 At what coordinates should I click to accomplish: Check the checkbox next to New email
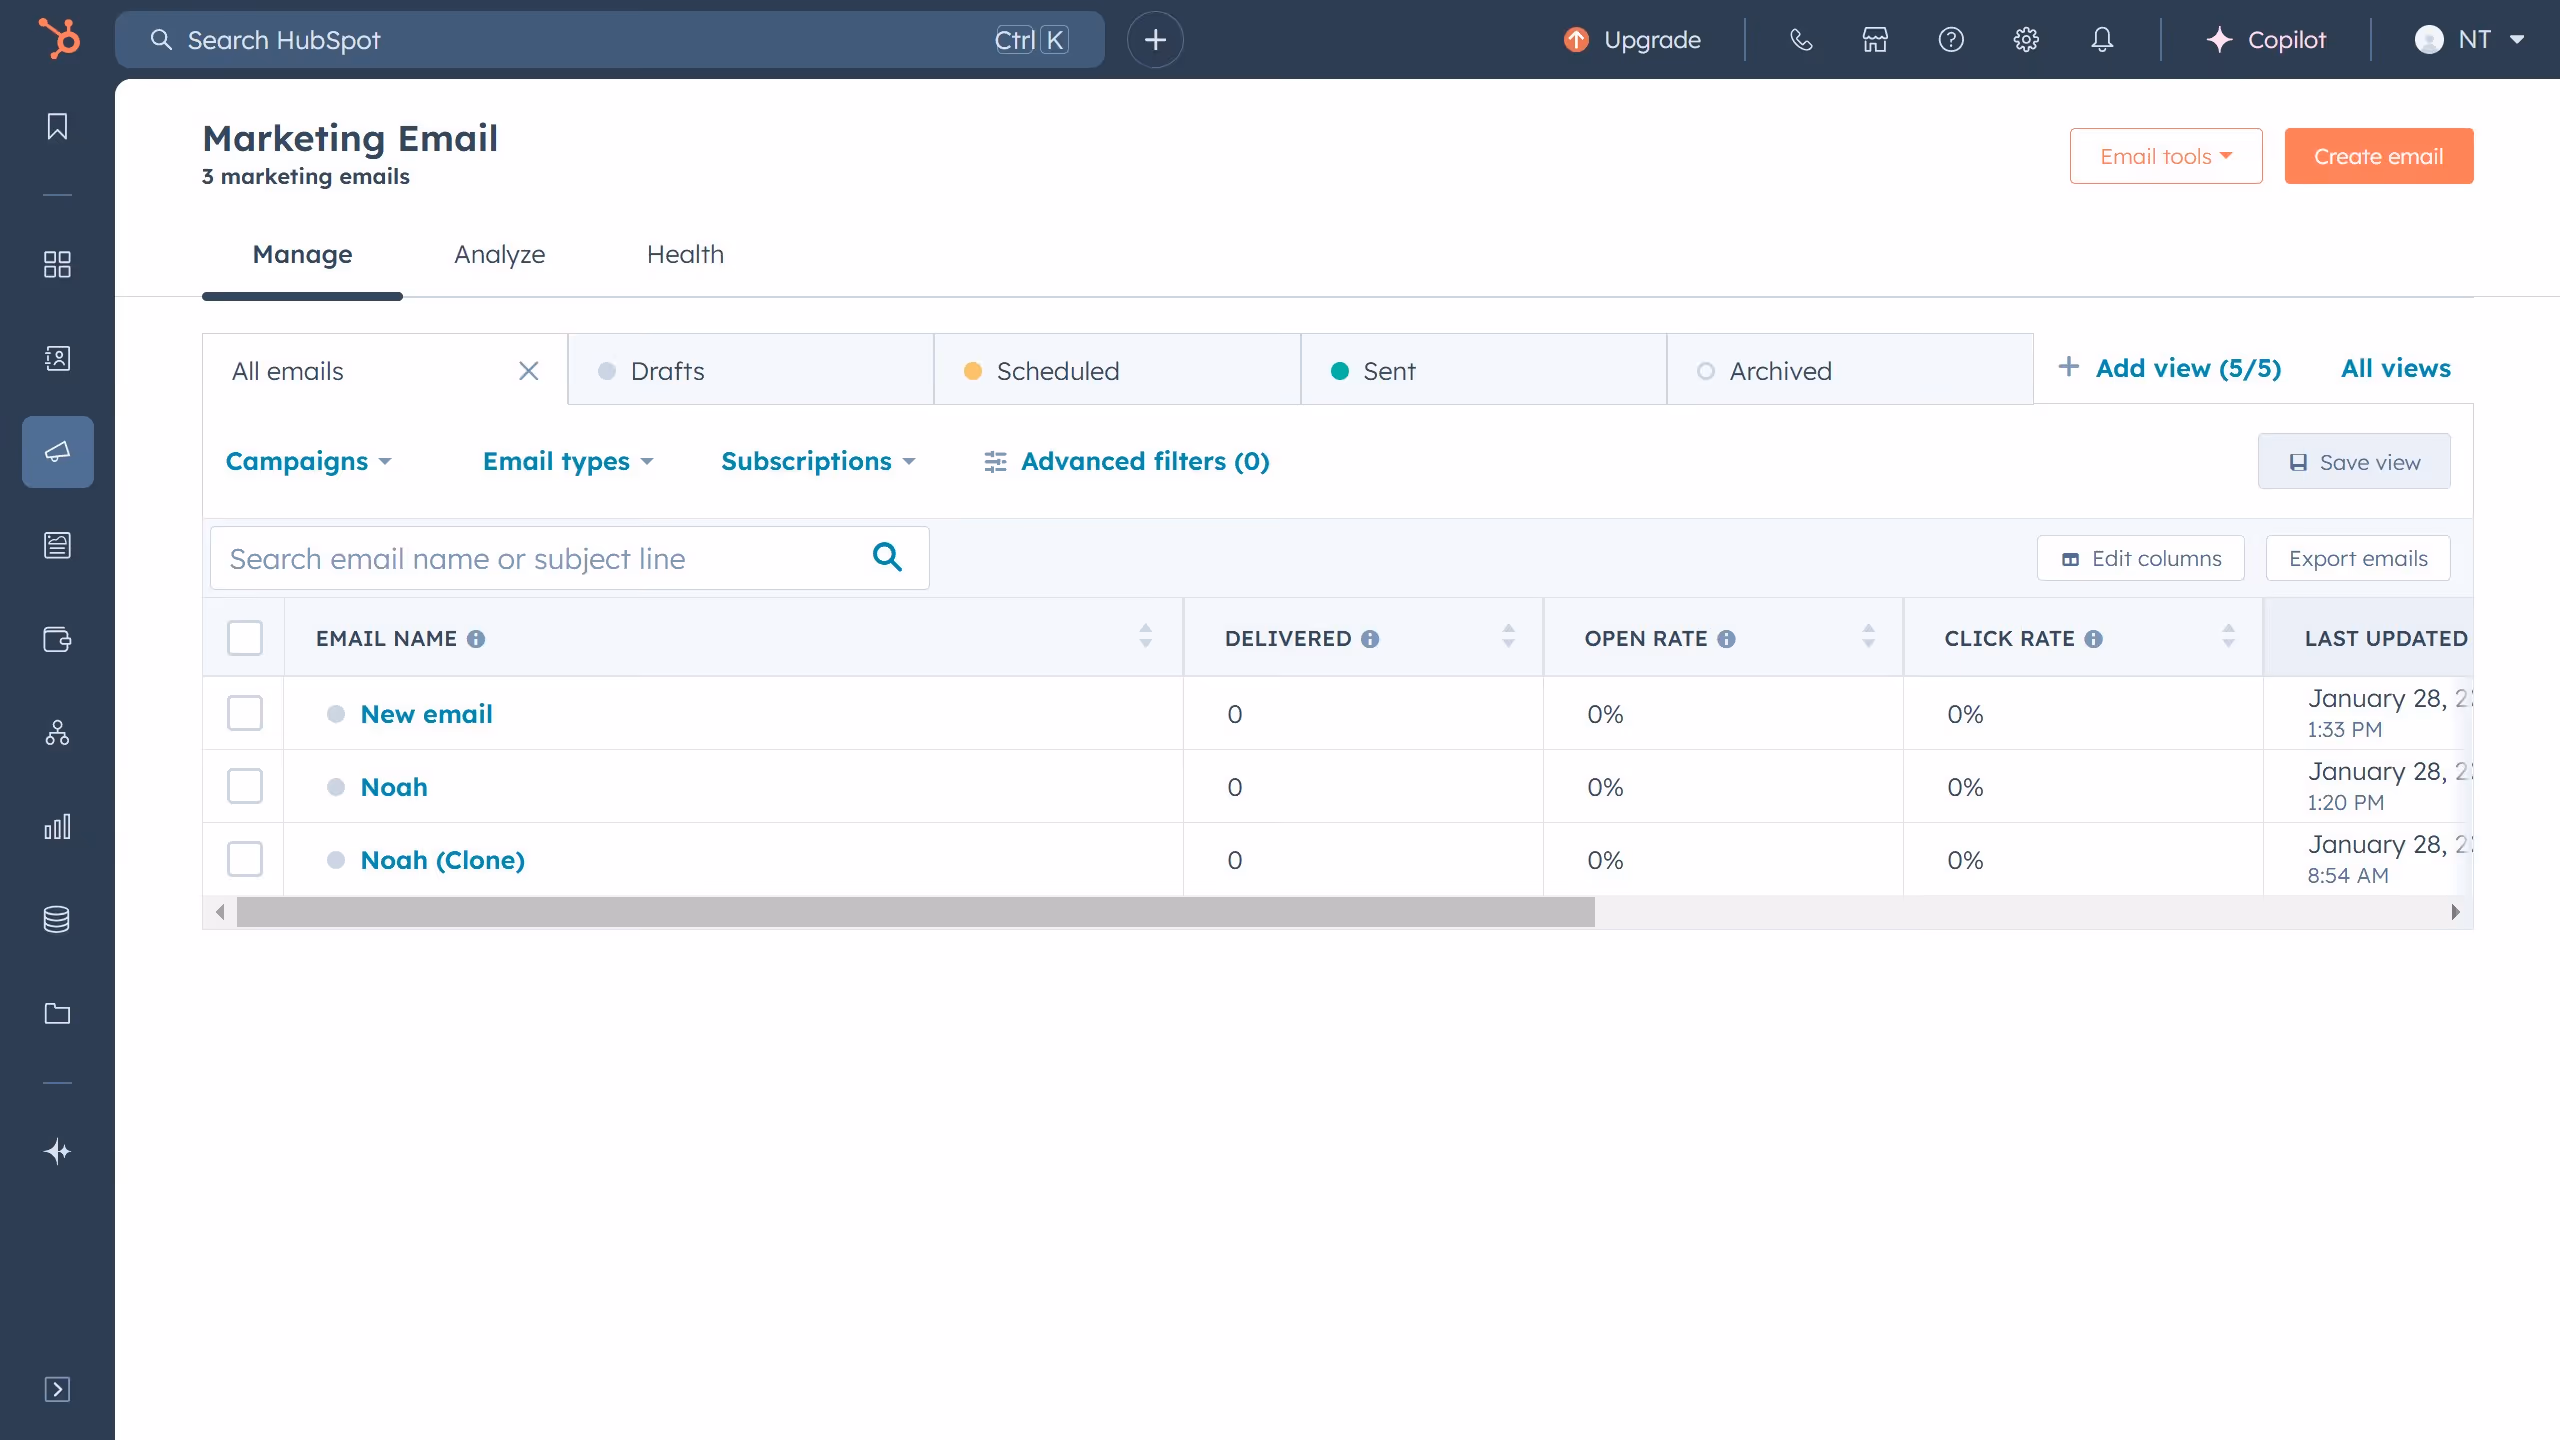[x=245, y=713]
